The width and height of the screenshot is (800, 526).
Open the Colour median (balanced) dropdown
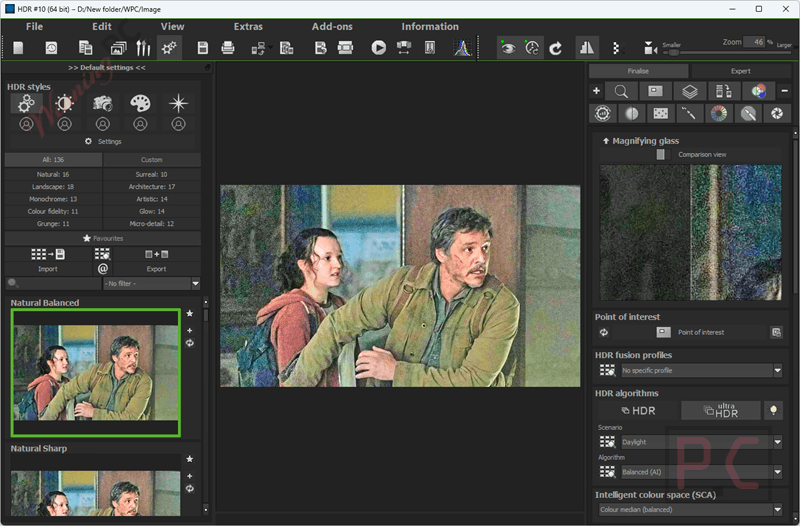point(691,509)
